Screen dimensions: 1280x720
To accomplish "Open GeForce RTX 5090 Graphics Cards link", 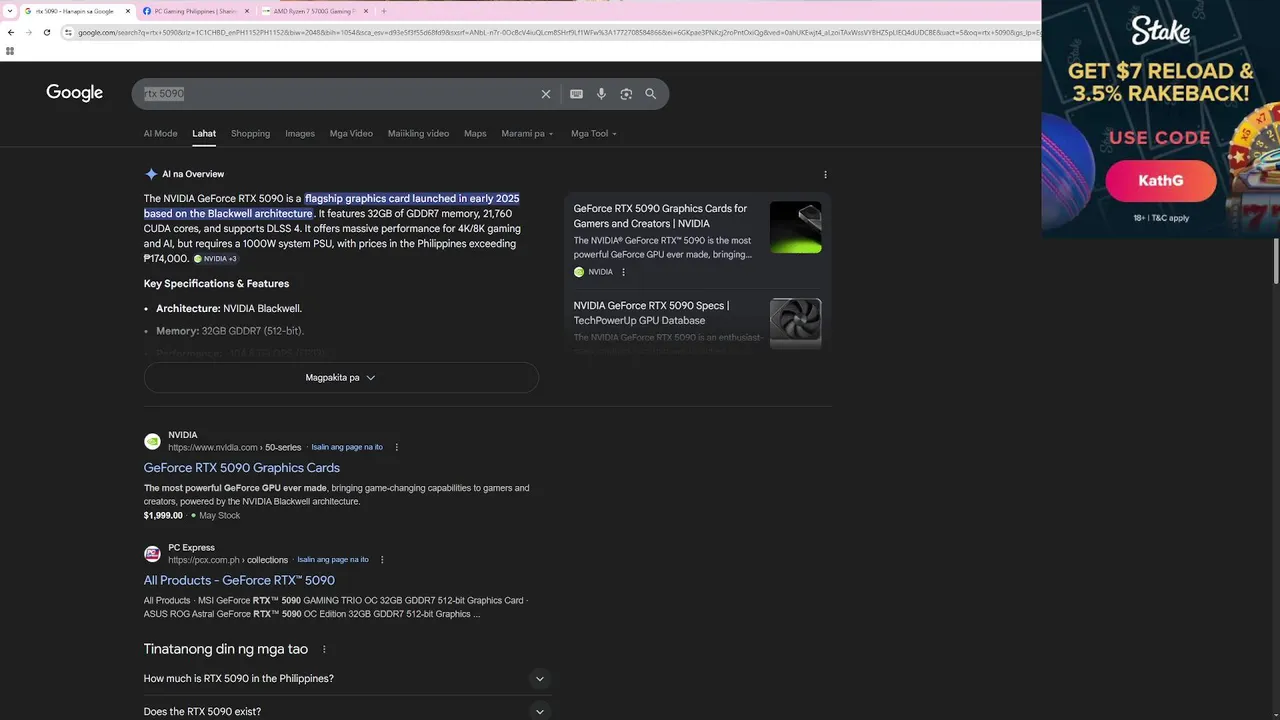I will pos(242,468).
